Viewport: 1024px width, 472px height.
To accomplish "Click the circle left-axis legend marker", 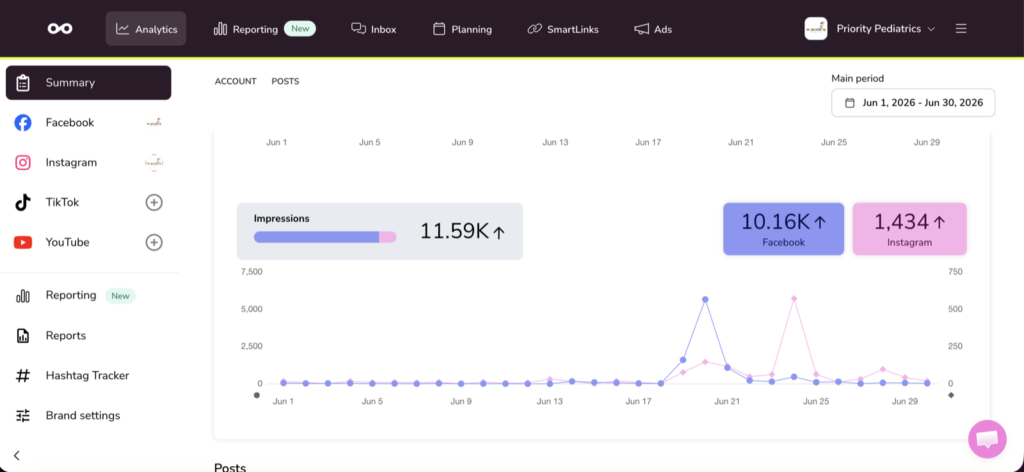I will [257, 395].
